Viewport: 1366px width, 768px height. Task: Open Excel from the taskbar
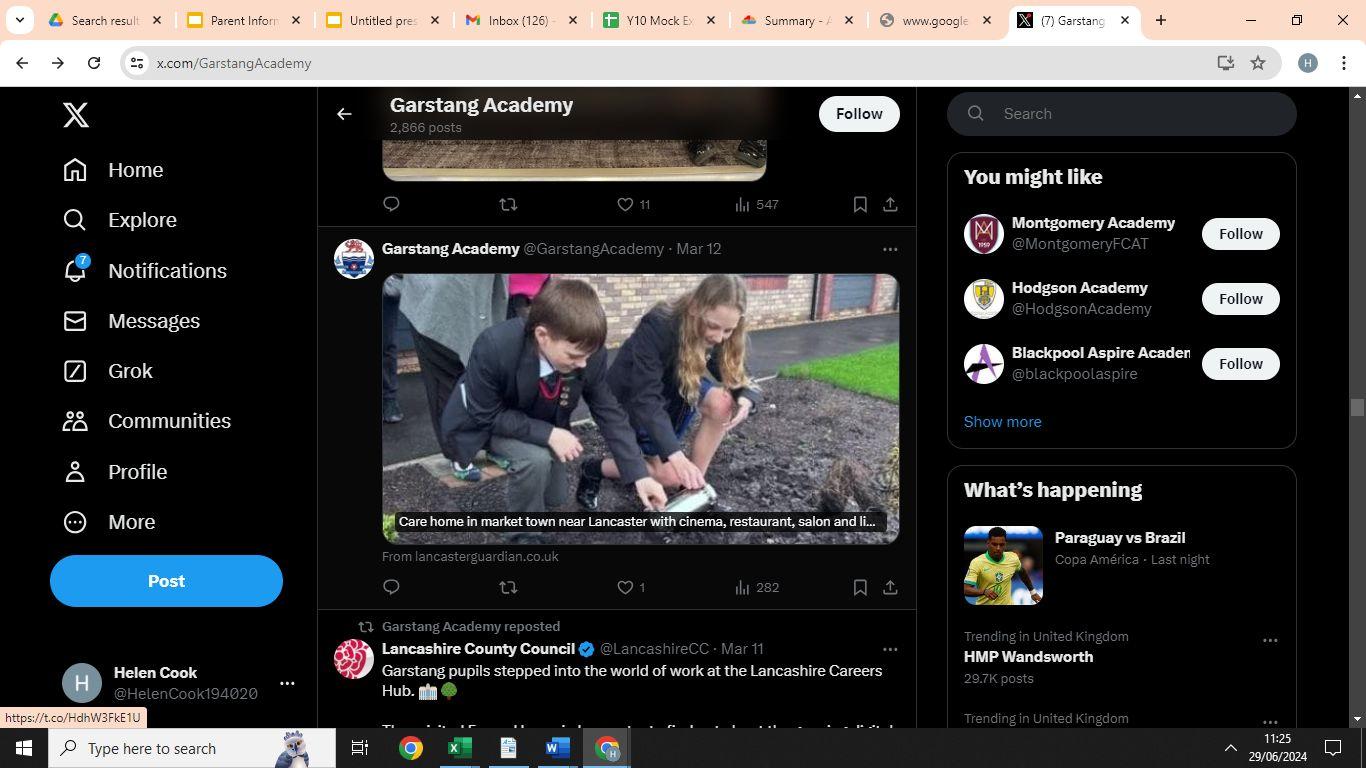tap(460, 748)
